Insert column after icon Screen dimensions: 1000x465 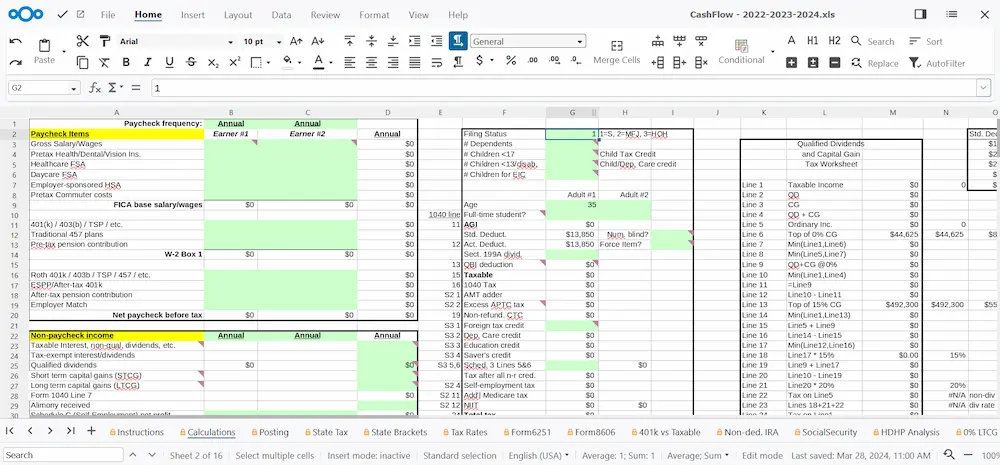[x=679, y=63]
